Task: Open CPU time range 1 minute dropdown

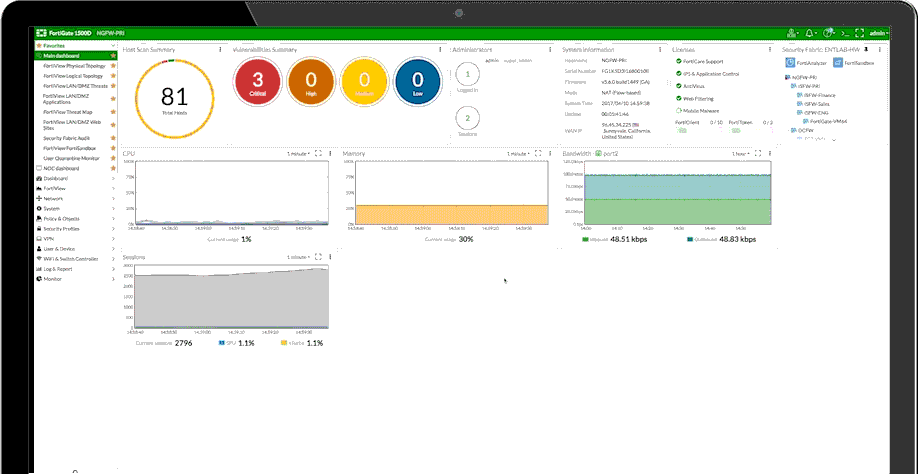Action: [x=299, y=153]
